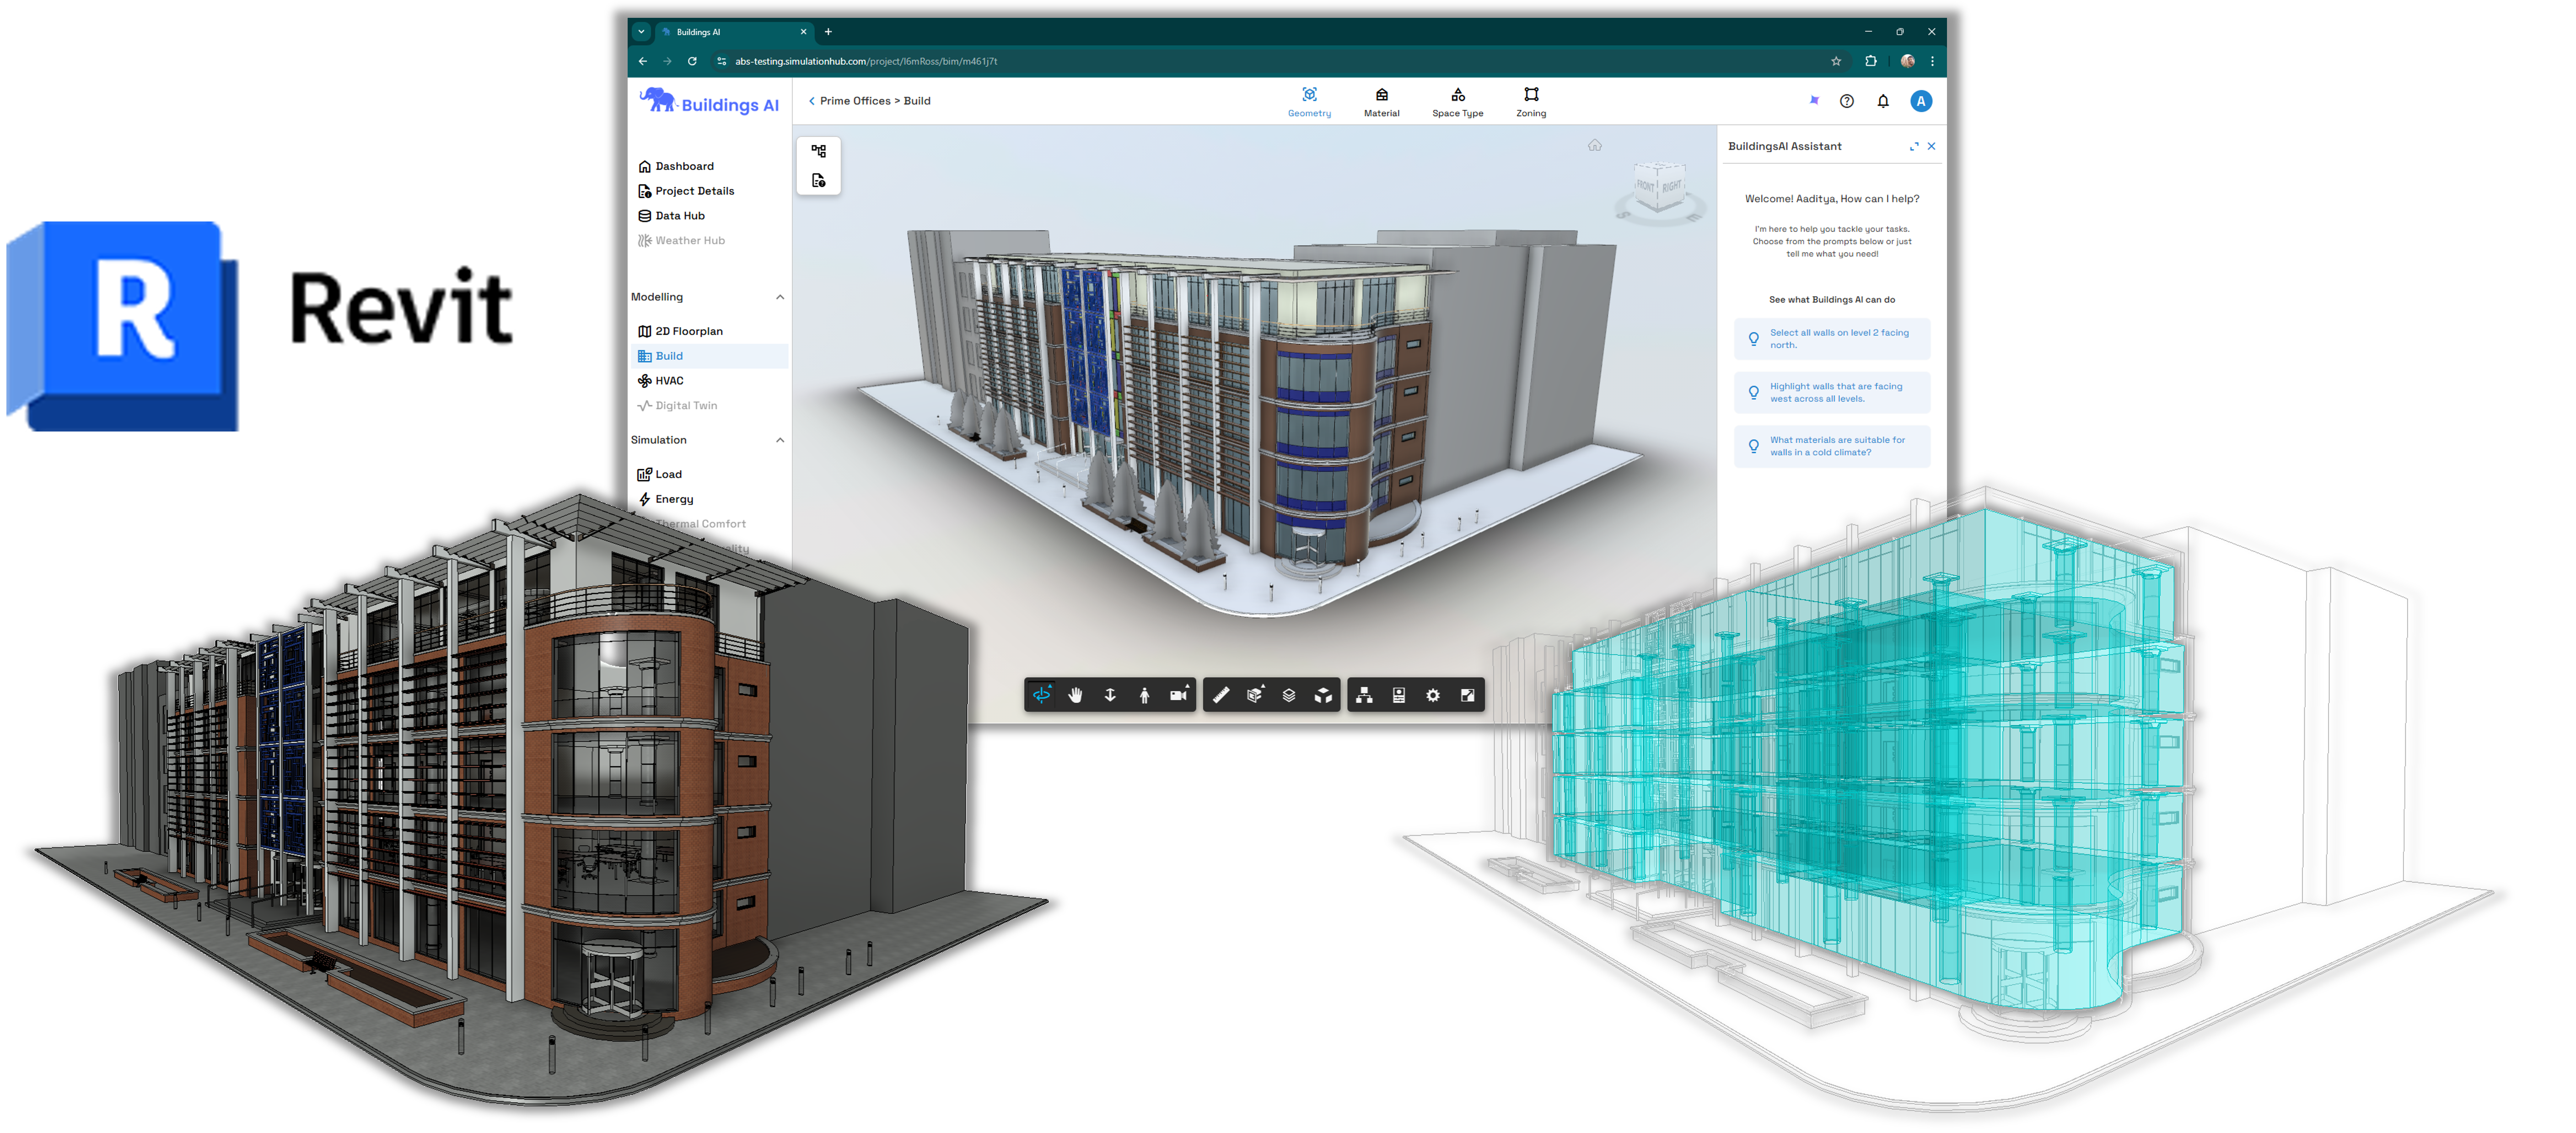Reload the browser page

tap(692, 61)
